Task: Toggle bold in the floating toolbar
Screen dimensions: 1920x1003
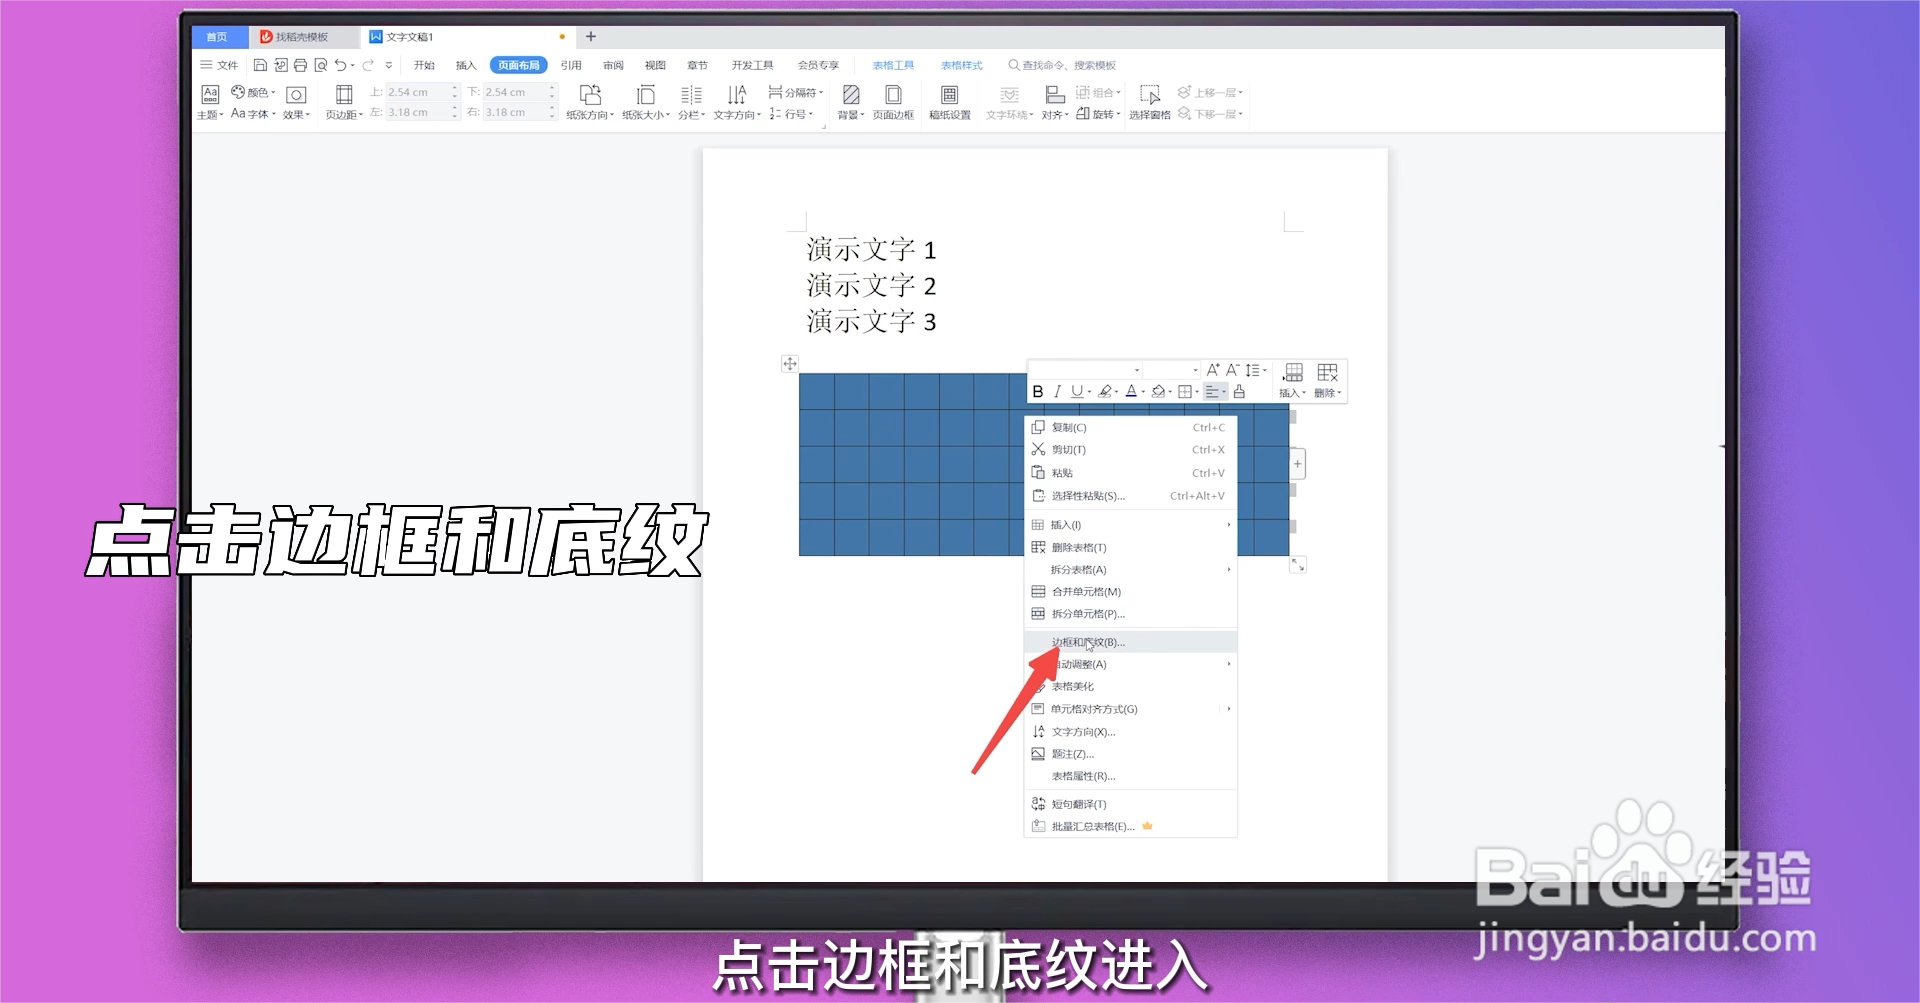Action: [x=1038, y=391]
